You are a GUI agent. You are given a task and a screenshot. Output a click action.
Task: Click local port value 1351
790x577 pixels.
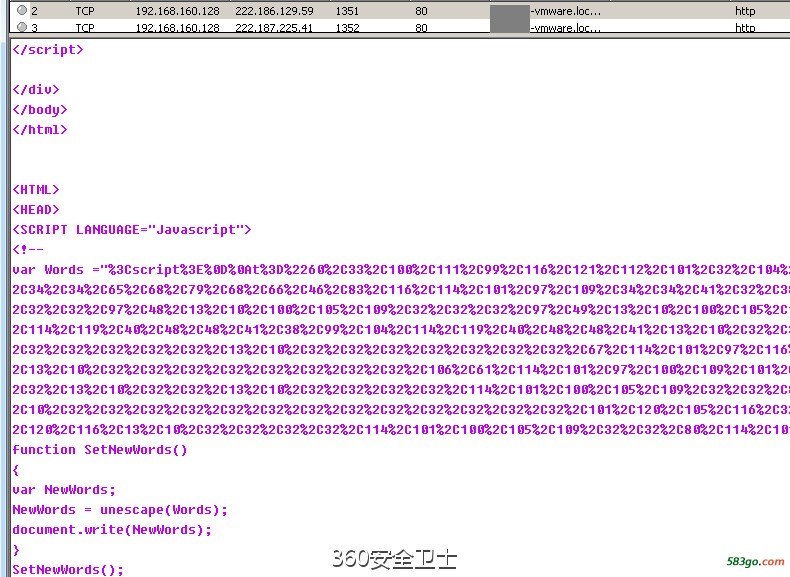347,11
